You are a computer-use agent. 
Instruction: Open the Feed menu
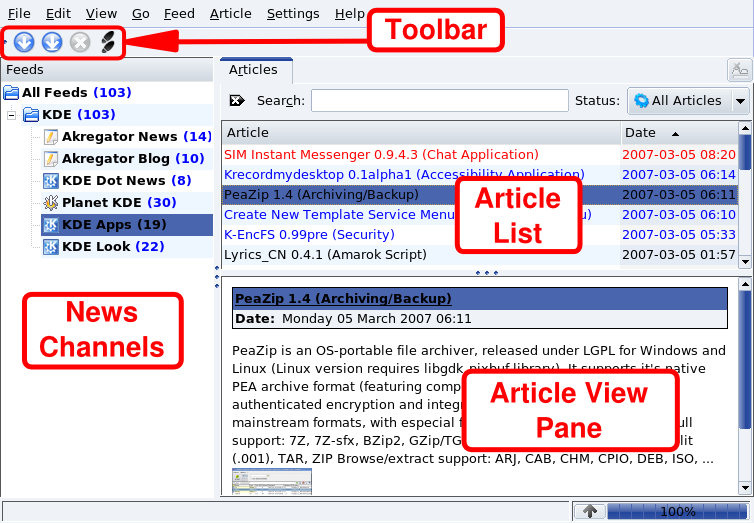pyautogui.click(x=179, y=14)
